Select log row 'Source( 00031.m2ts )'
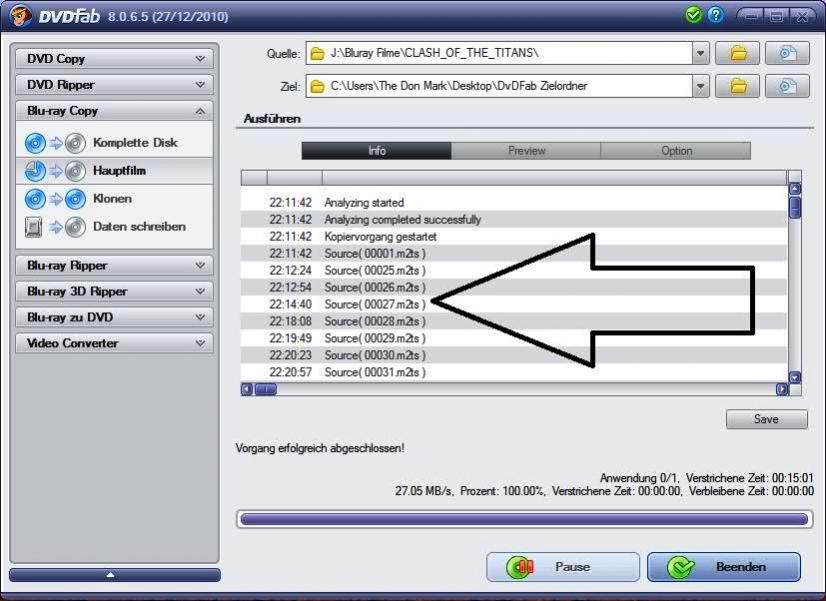 [514, 372]
